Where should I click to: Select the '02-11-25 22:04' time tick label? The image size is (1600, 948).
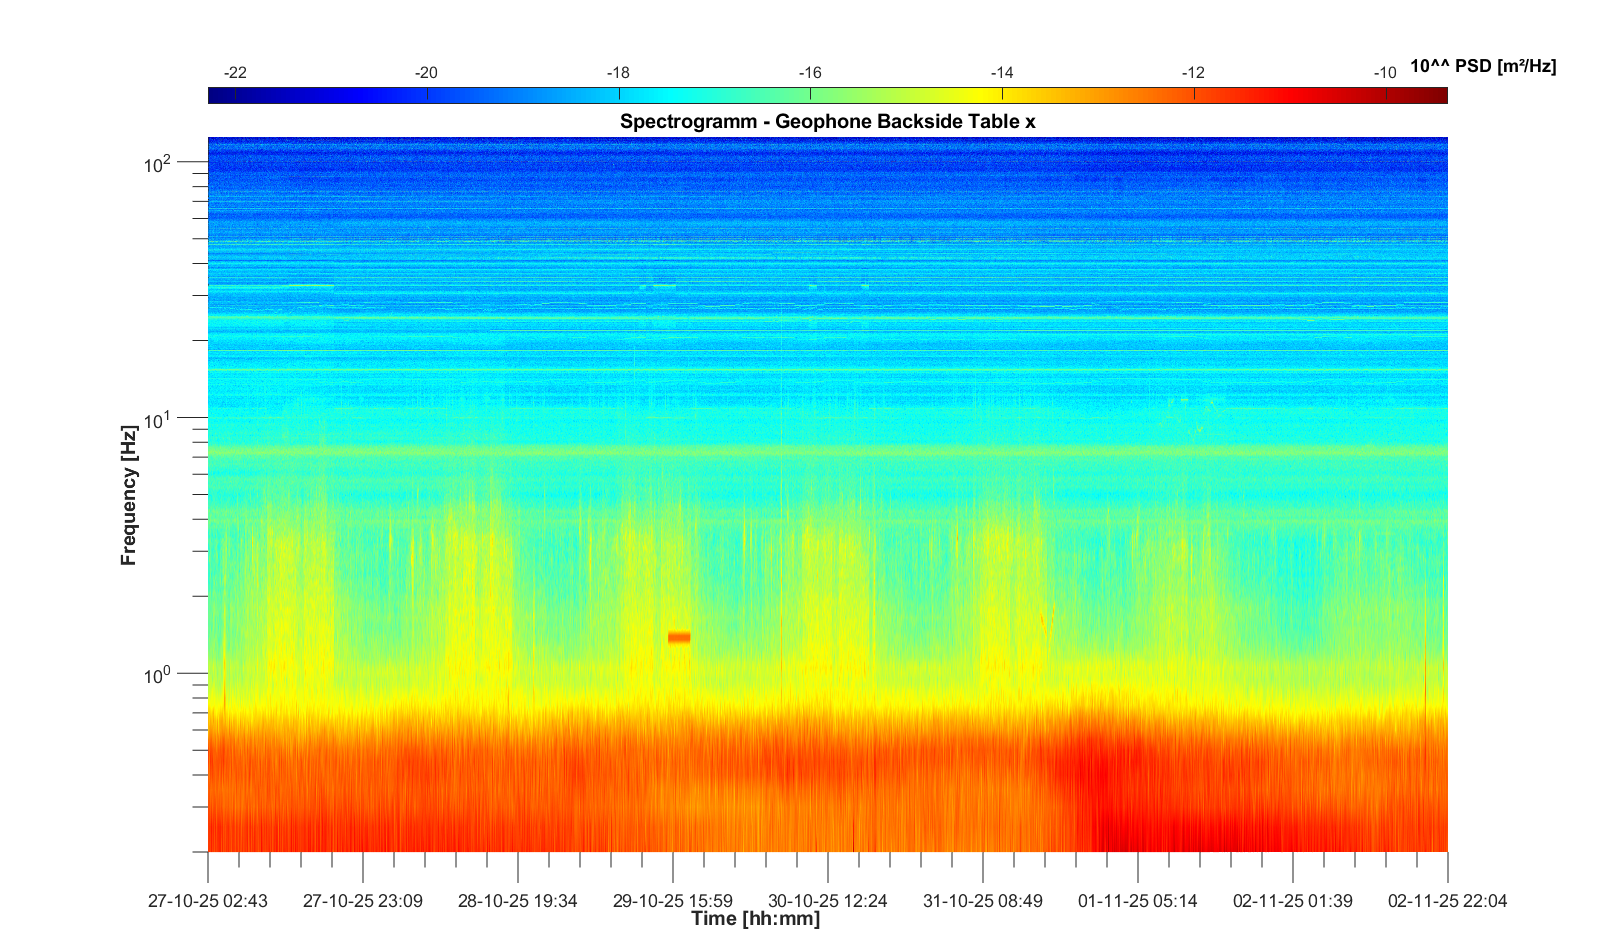[x=1447, y=901]
